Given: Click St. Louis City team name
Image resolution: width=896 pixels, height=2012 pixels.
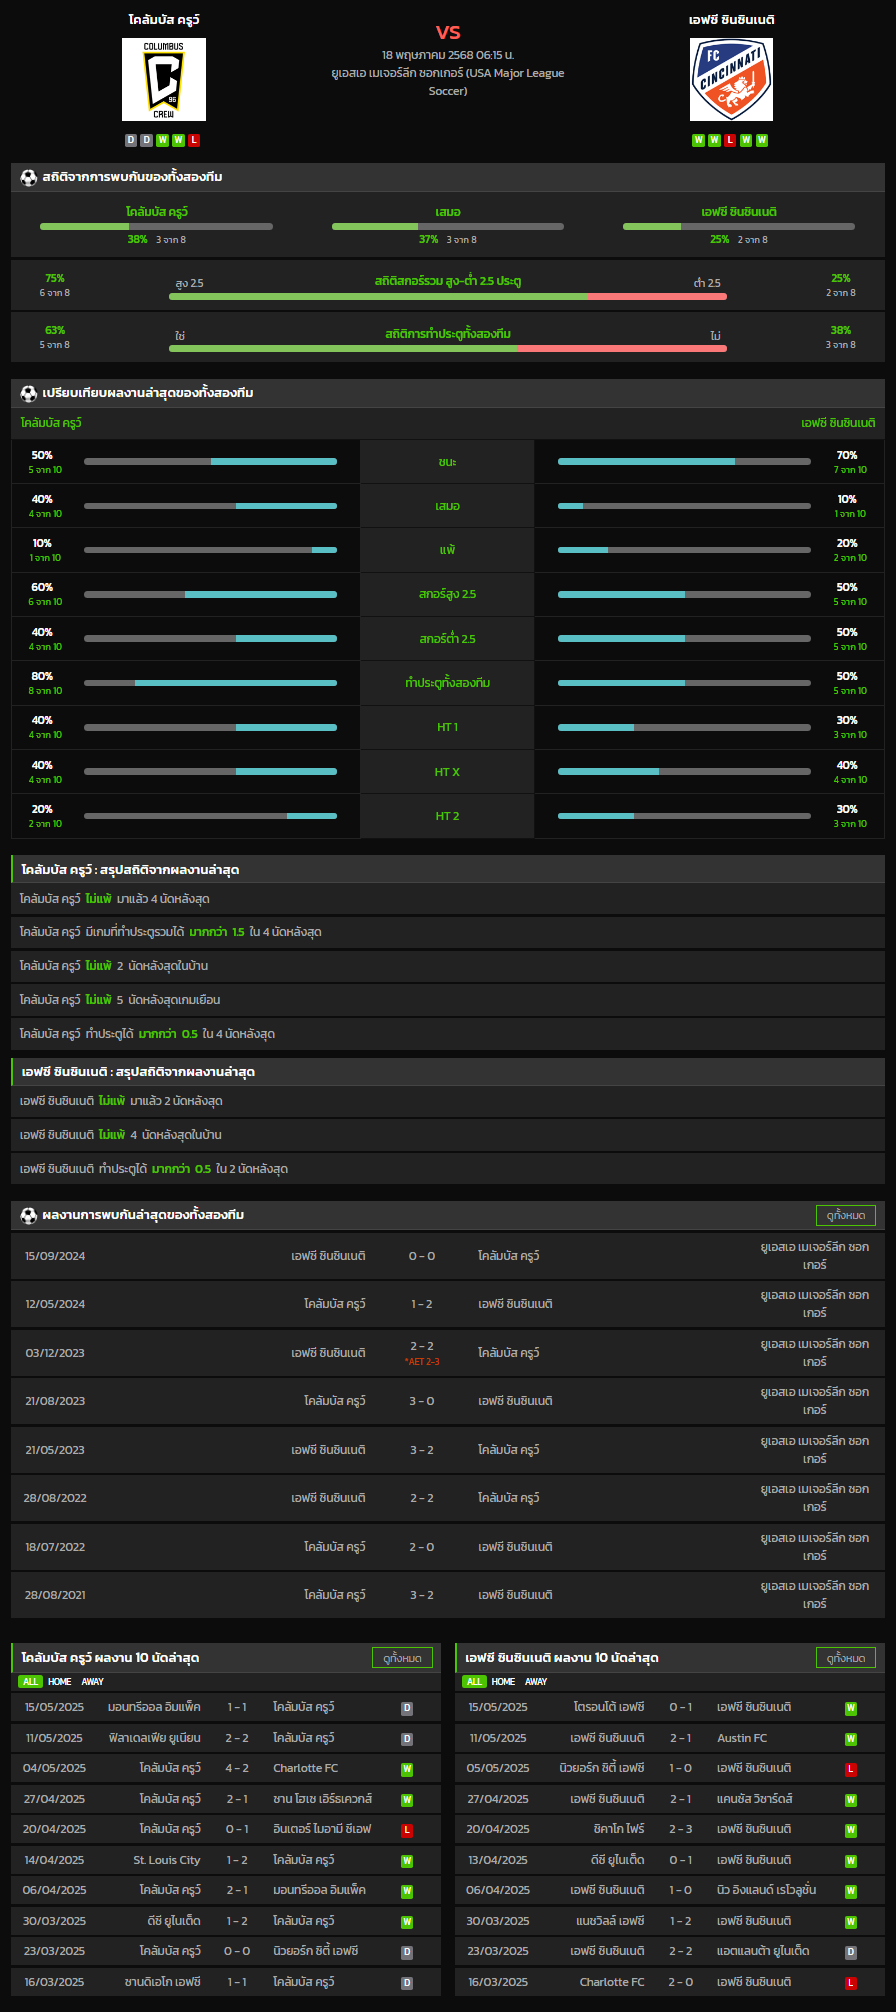Looking at the screenshot, I should coord(167,1861).
